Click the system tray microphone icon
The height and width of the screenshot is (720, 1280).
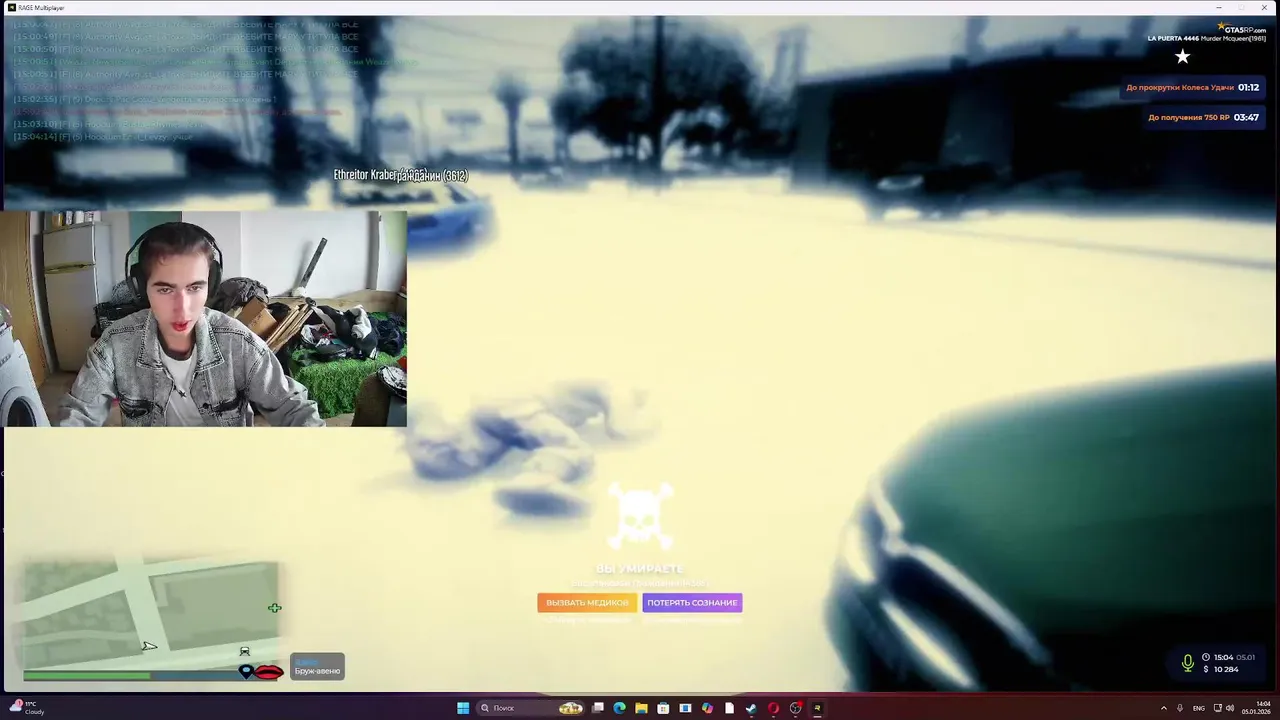(1180, 708)
